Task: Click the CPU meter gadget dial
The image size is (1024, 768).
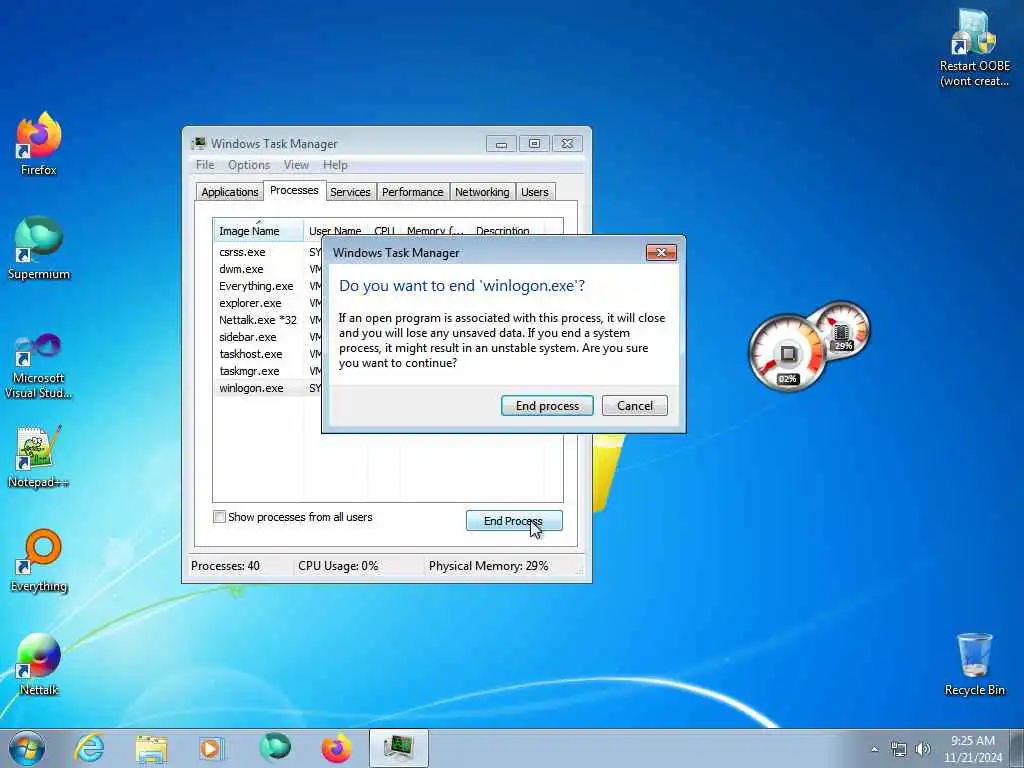Action: click(x=787, y=354)
